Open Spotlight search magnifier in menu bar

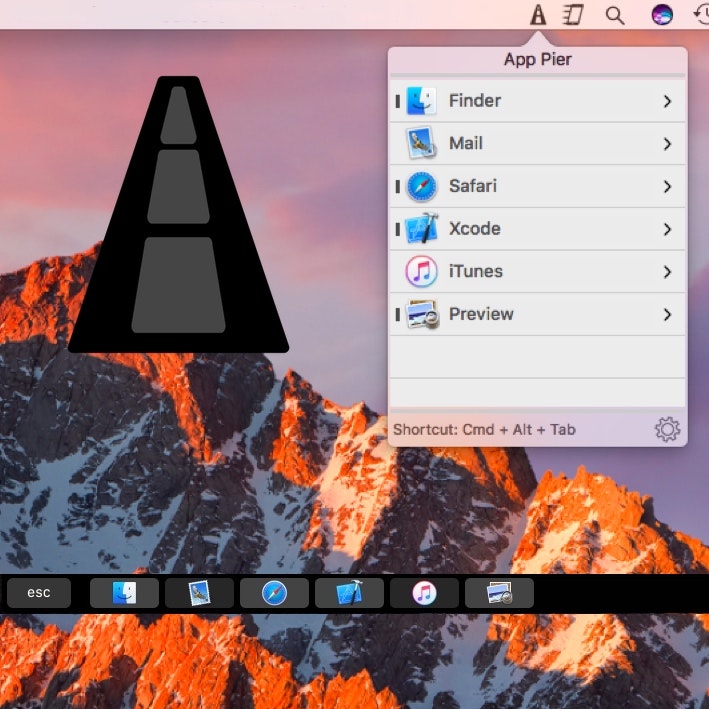click(x=615, y=15)
